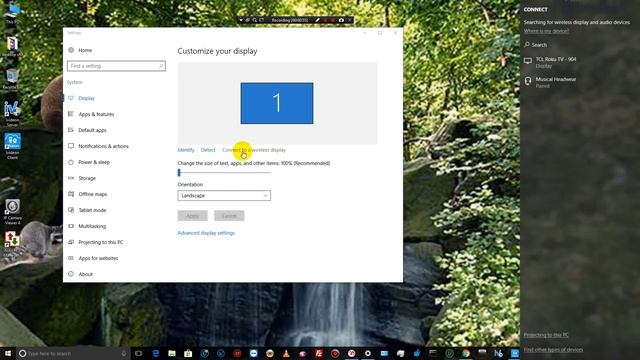
Task: Open VLC media player from the taskbar
Action: tap(286, 353)
